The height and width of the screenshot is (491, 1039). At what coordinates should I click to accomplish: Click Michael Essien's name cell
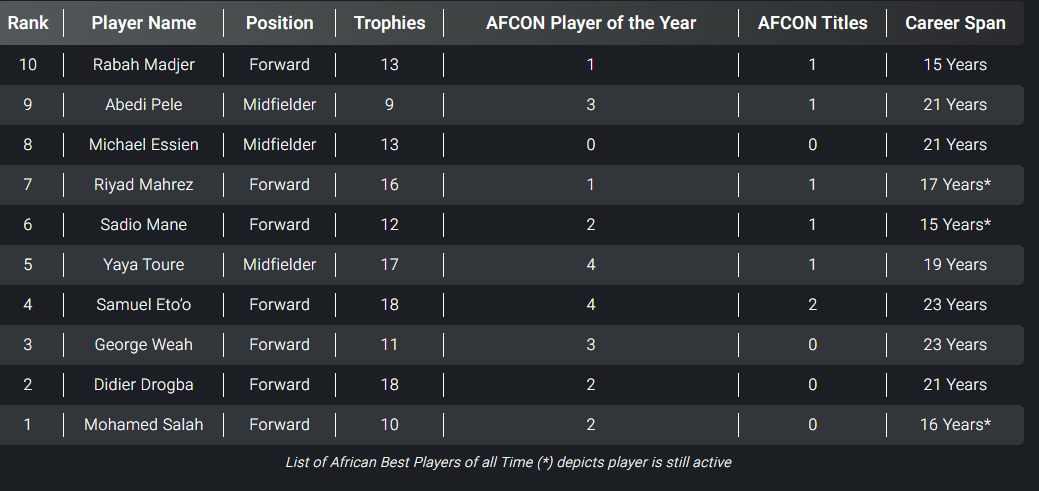[143, 145]
